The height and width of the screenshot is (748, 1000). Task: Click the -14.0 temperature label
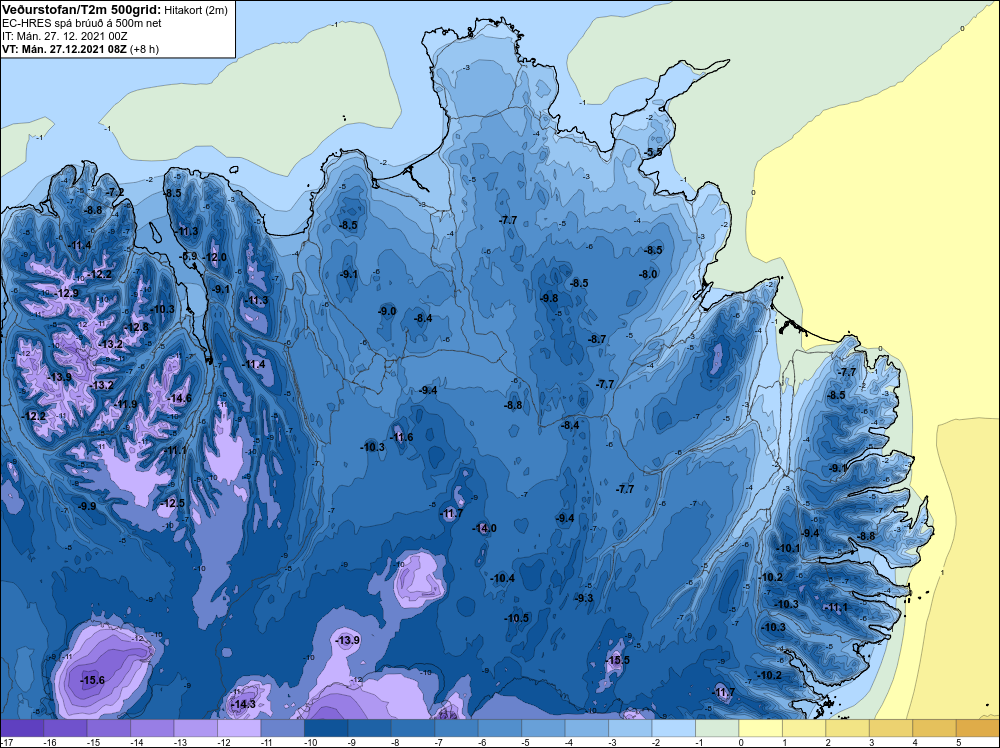coord(485,528)
